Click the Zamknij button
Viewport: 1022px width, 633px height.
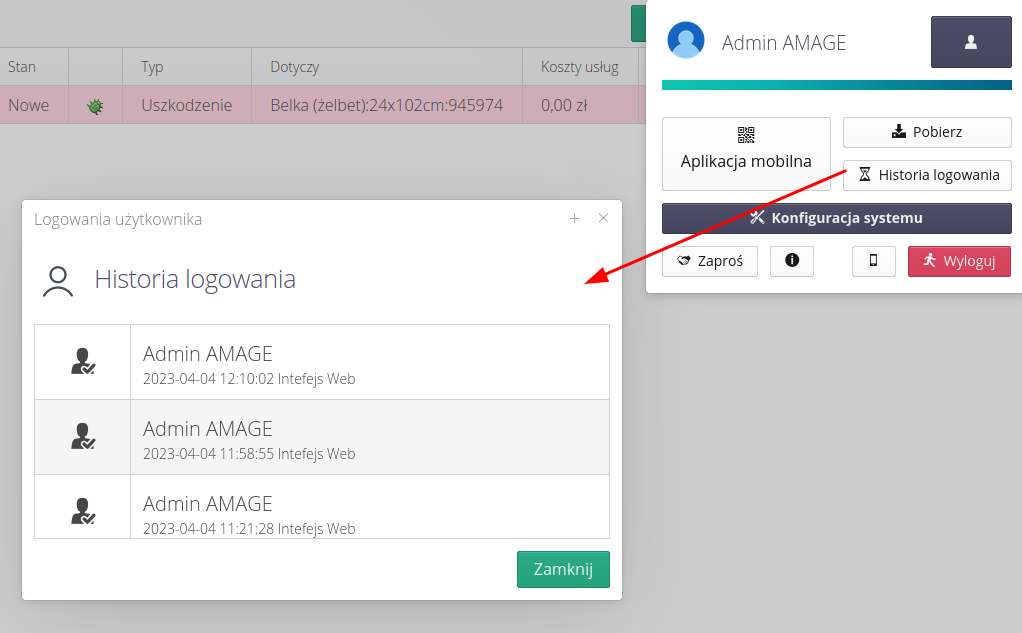(563, 569)
